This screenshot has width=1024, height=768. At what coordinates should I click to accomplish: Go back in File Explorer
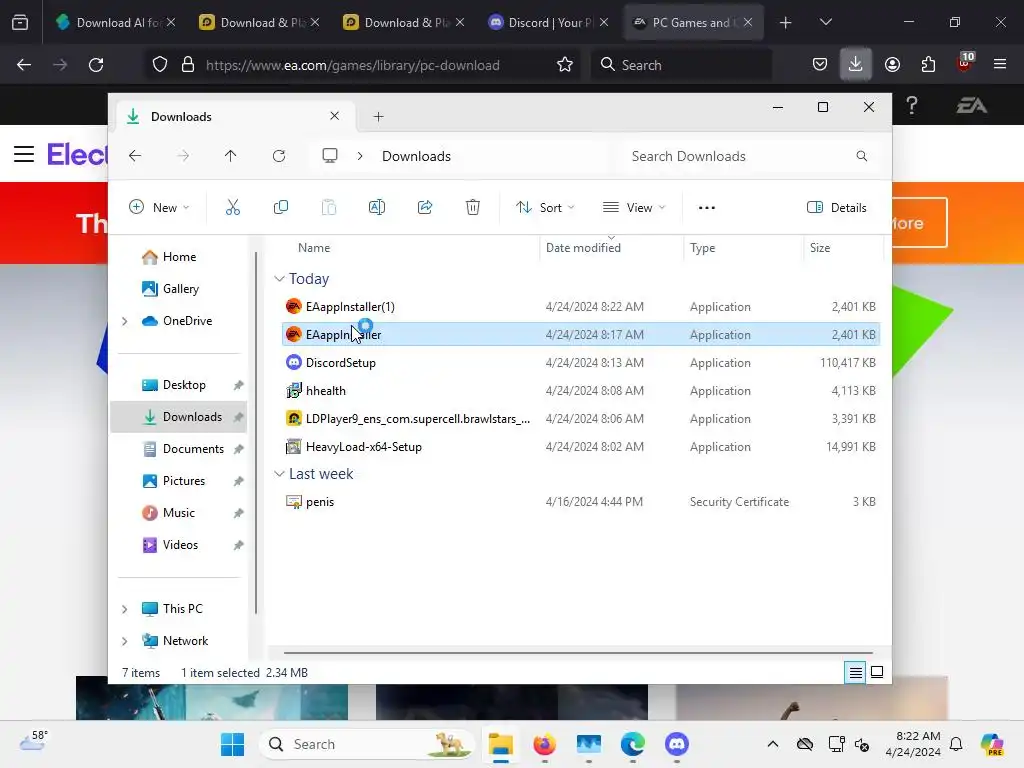click(135, 156)
